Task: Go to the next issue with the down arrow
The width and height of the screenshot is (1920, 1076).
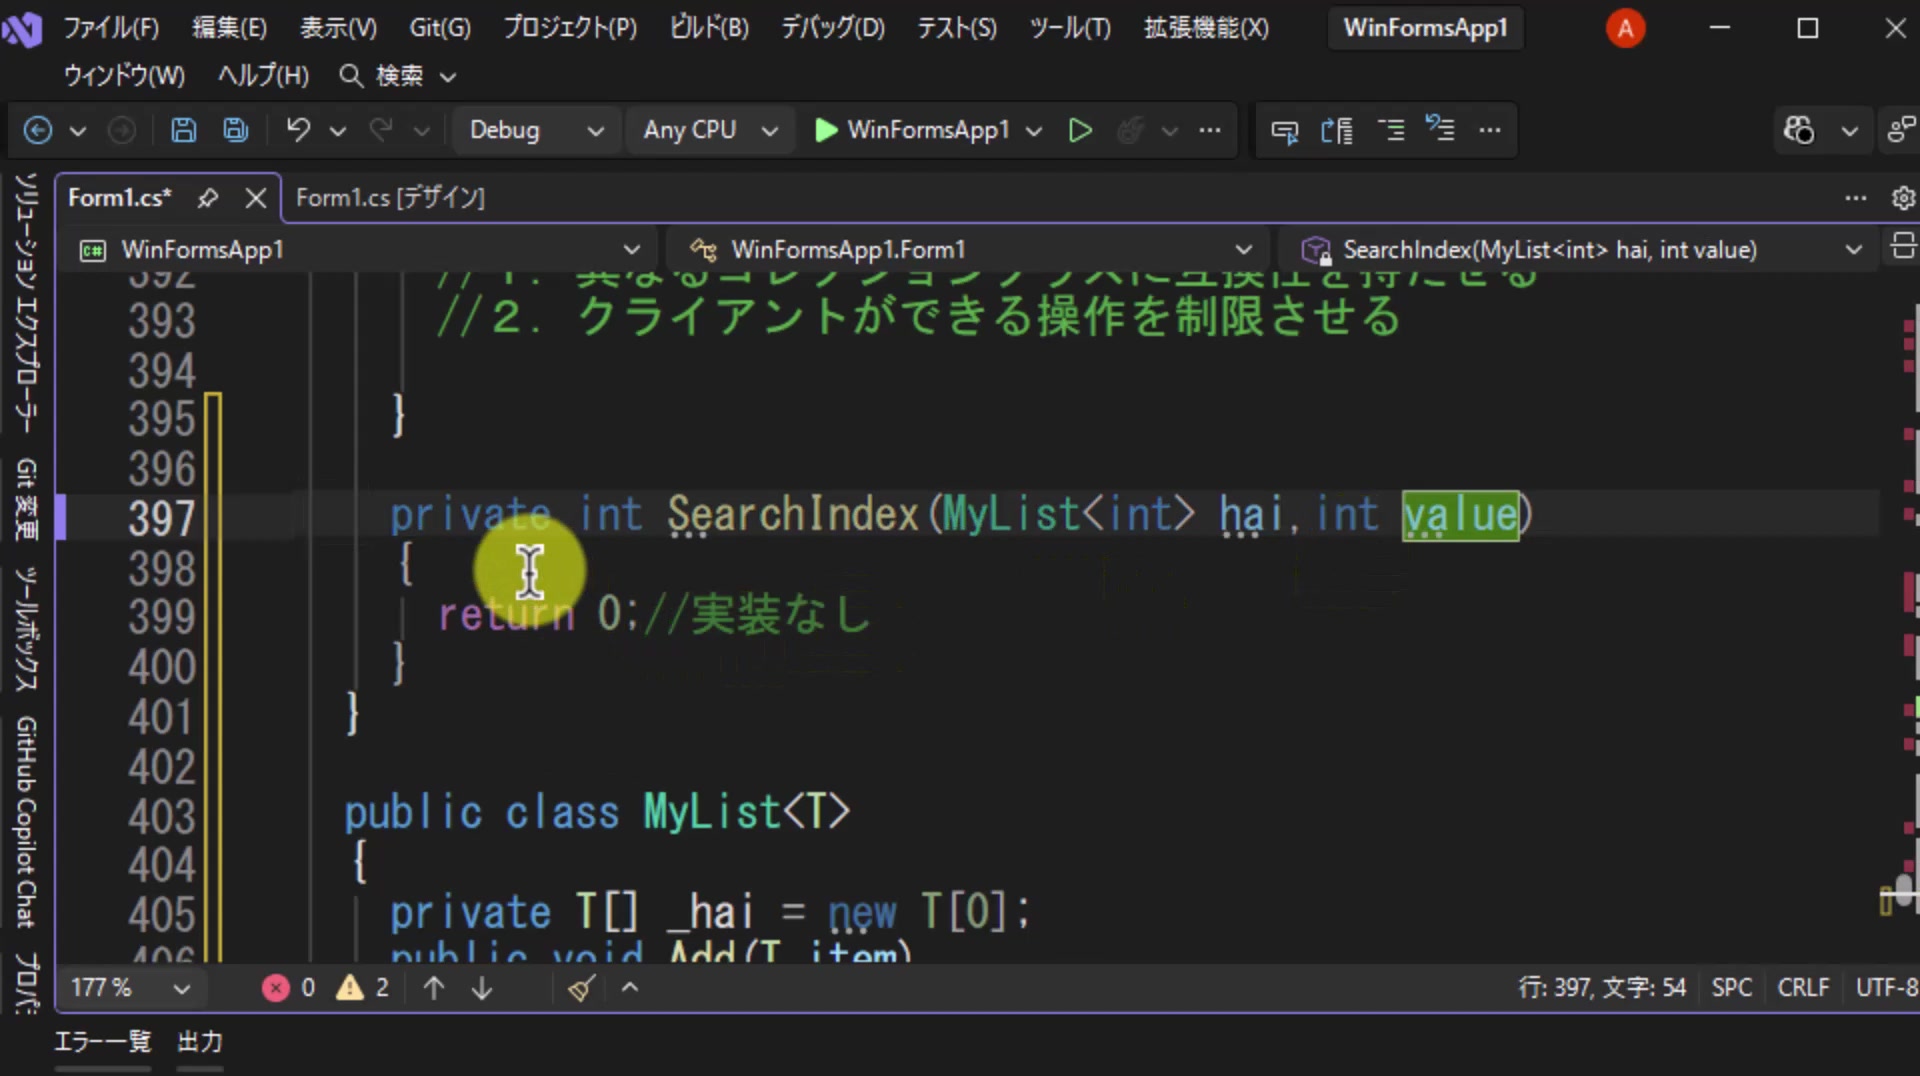Action: (x=482, y=988)
